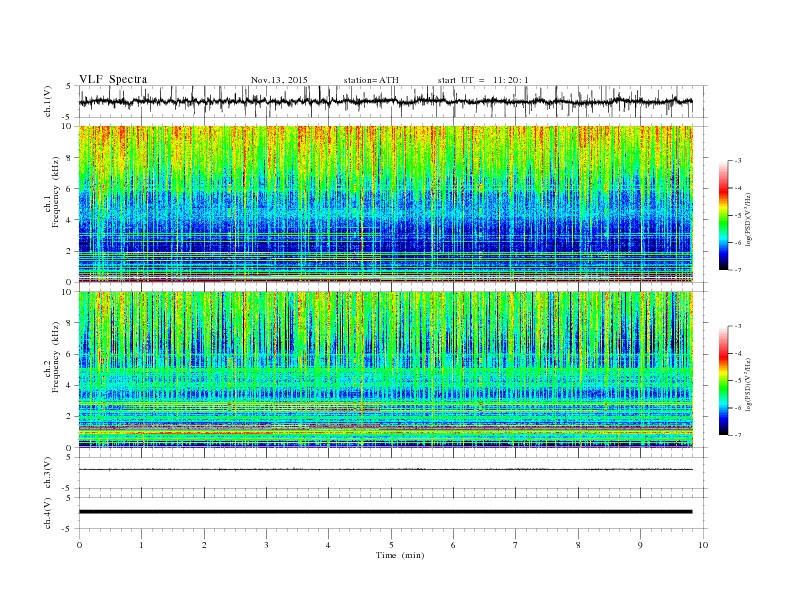This screenshot has width=792, height=612.
Task: Click the "-7" label on ch.2 colorbar
Action: tap(737, 435)
